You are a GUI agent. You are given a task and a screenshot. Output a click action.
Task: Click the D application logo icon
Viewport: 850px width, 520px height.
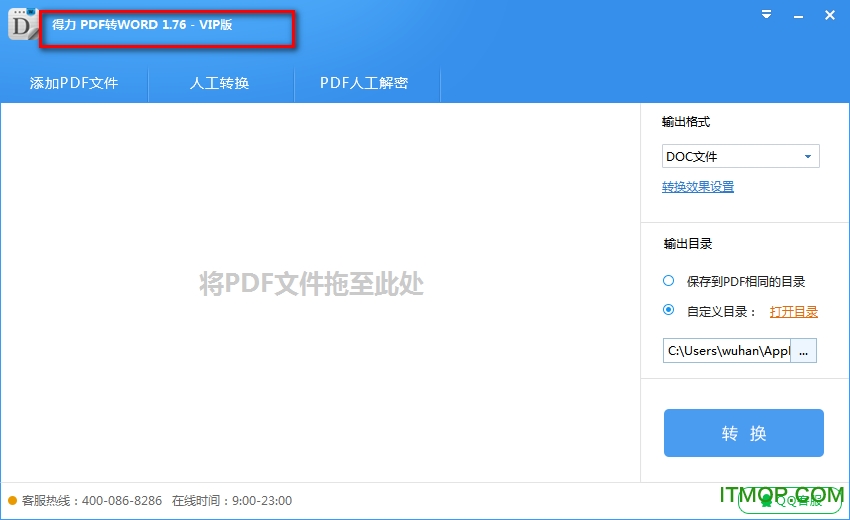pos(23,24)
